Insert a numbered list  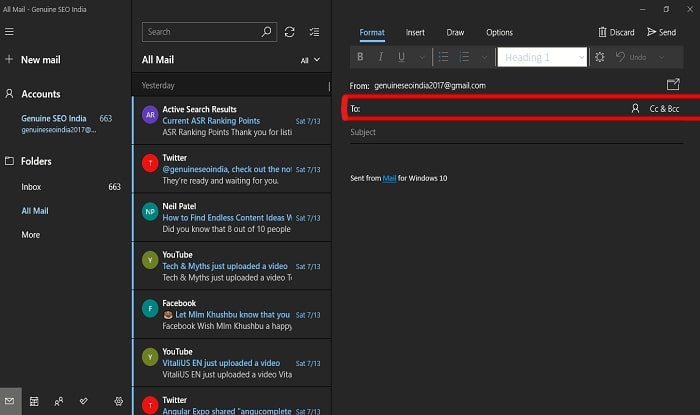pos(464,57)
